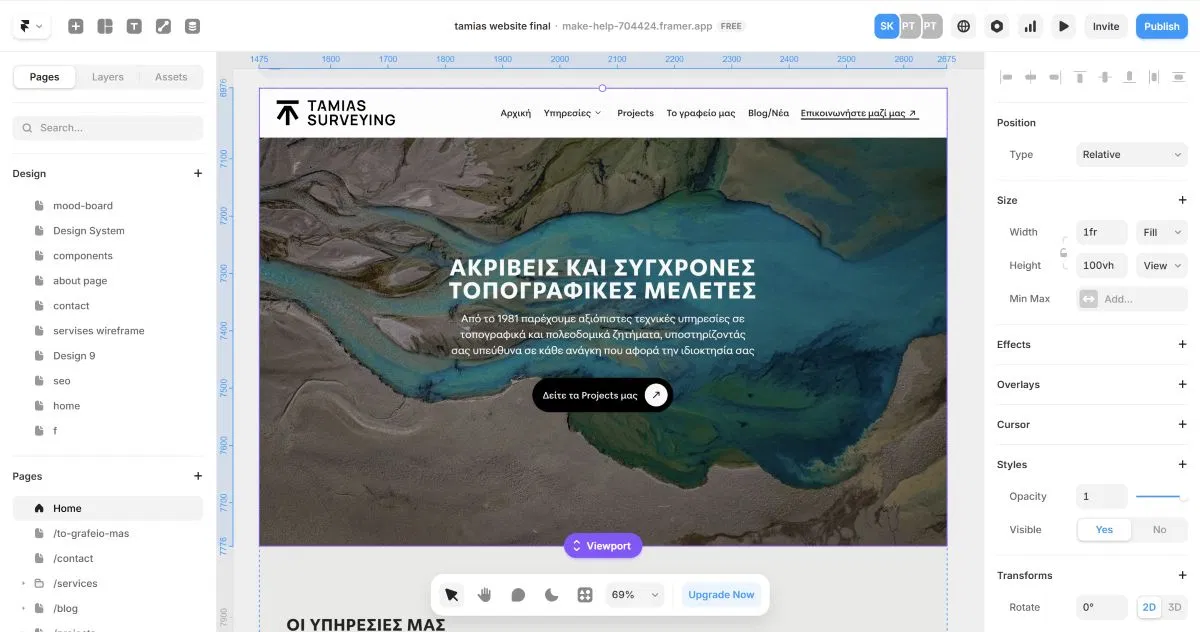
Task: Align right icon in properties panel
Action: (x=1055, y=77)
